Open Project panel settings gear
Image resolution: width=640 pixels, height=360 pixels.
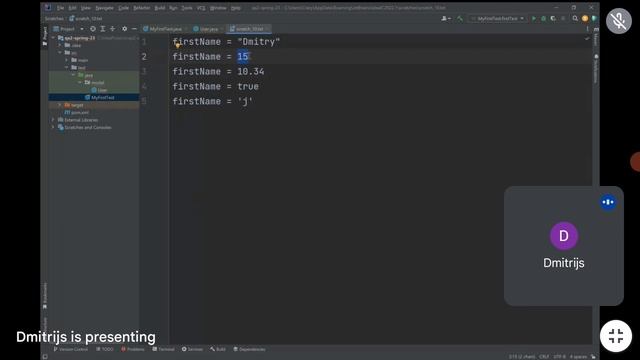(x=124, y=29)
